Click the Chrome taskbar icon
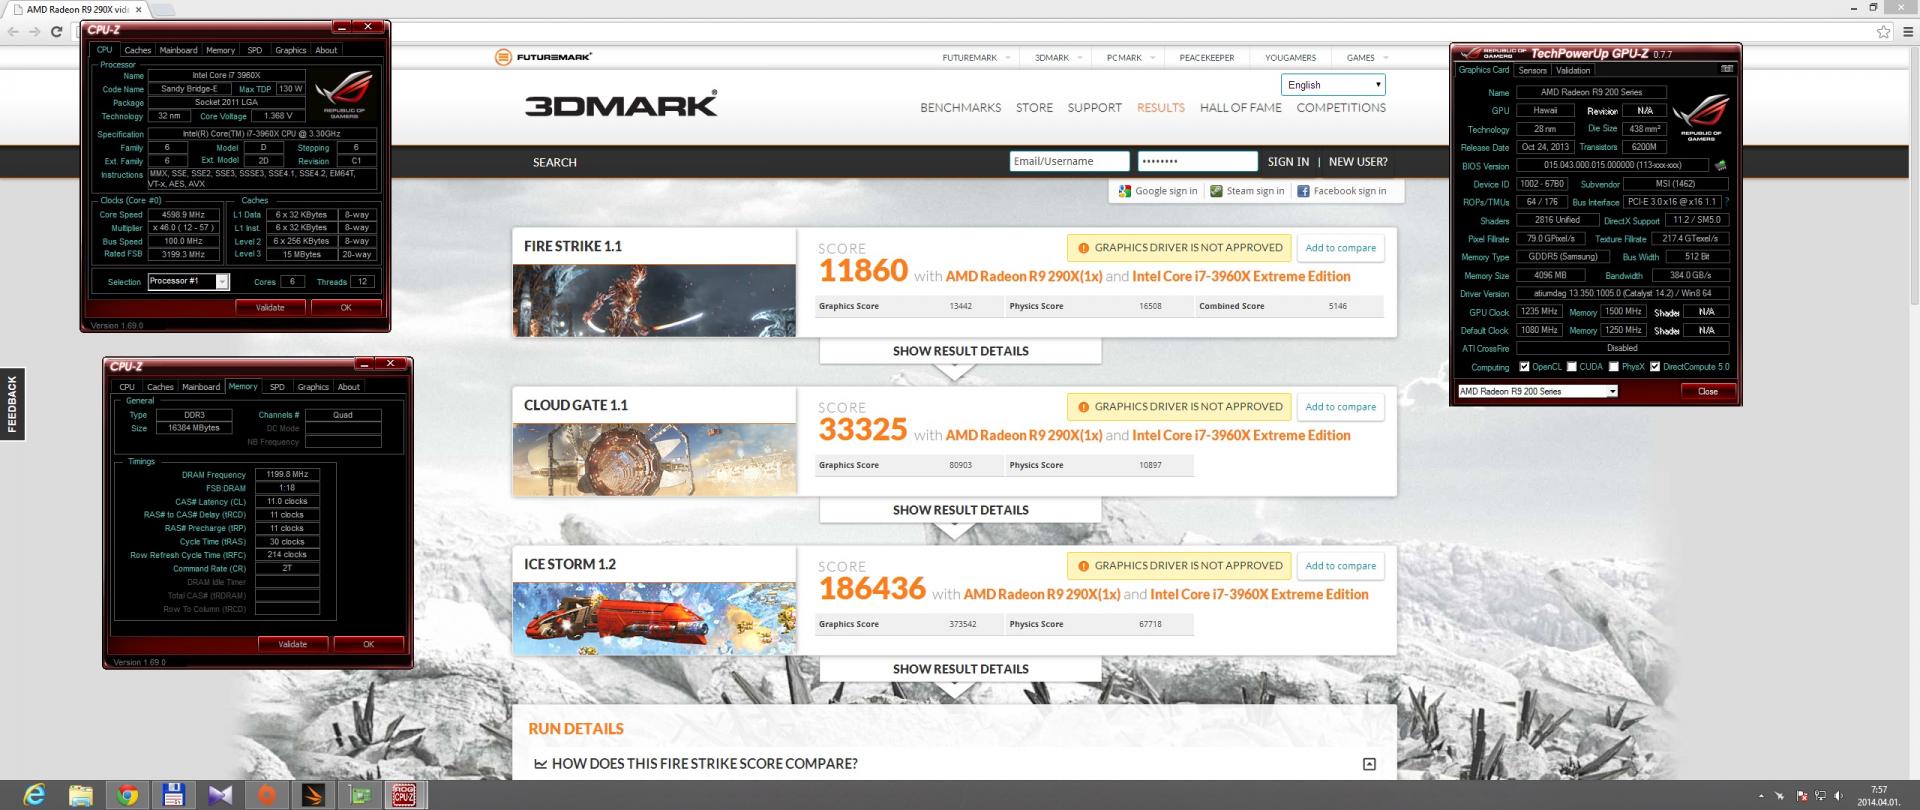The image size is (1920, 810). [127, 795]
